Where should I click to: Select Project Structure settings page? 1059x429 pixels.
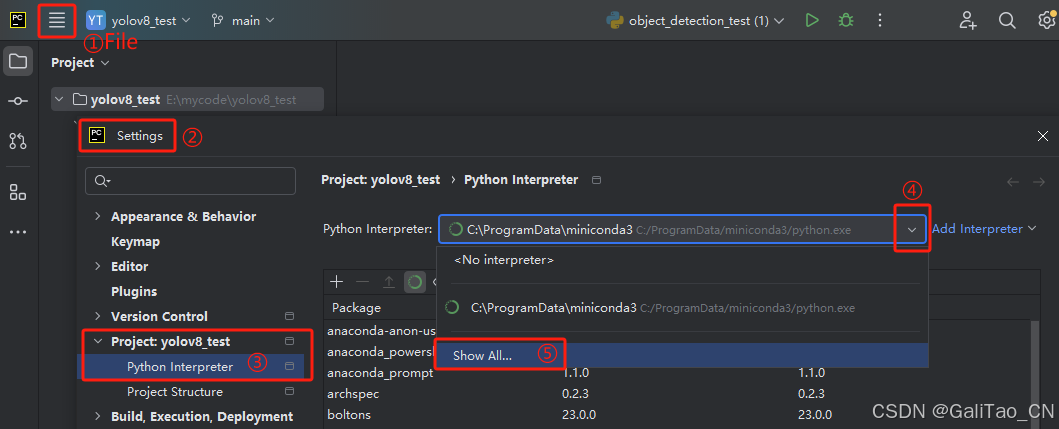(x=175, y=392)
